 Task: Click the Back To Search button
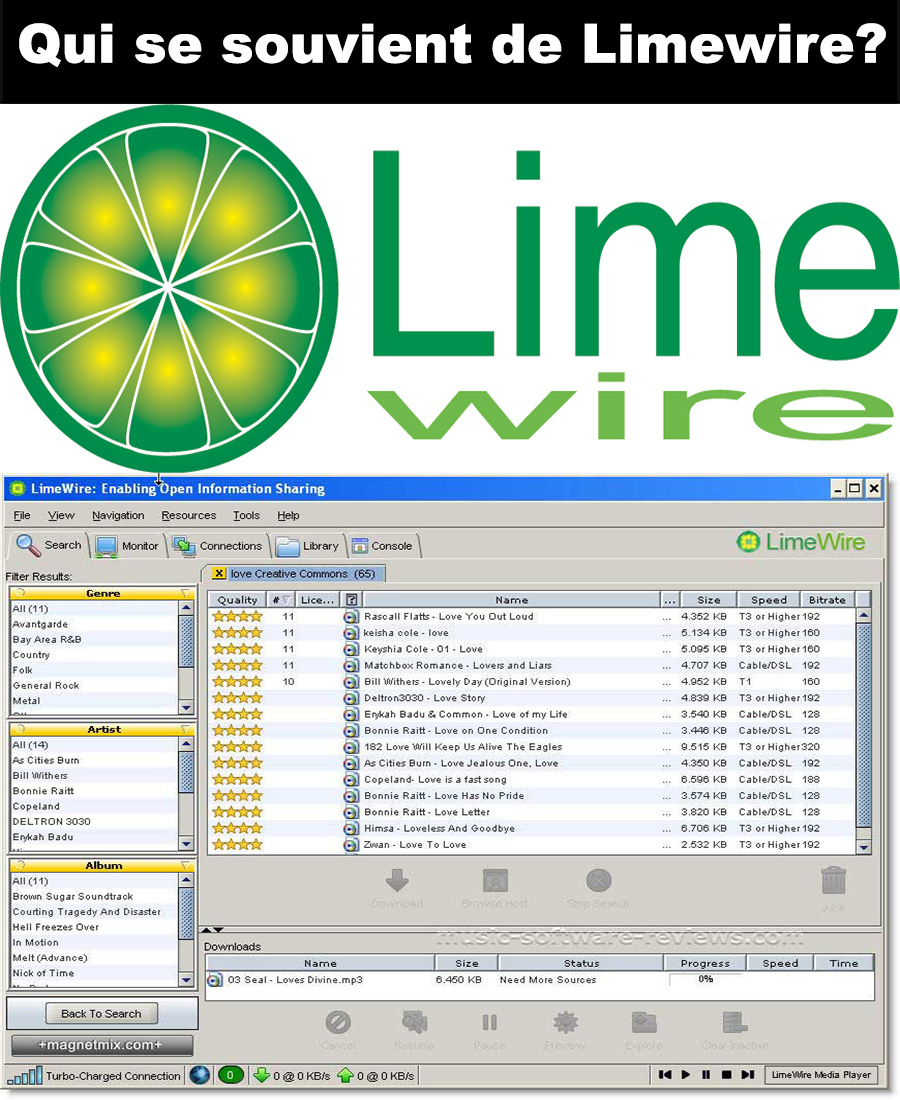(x=101, y=1013)
